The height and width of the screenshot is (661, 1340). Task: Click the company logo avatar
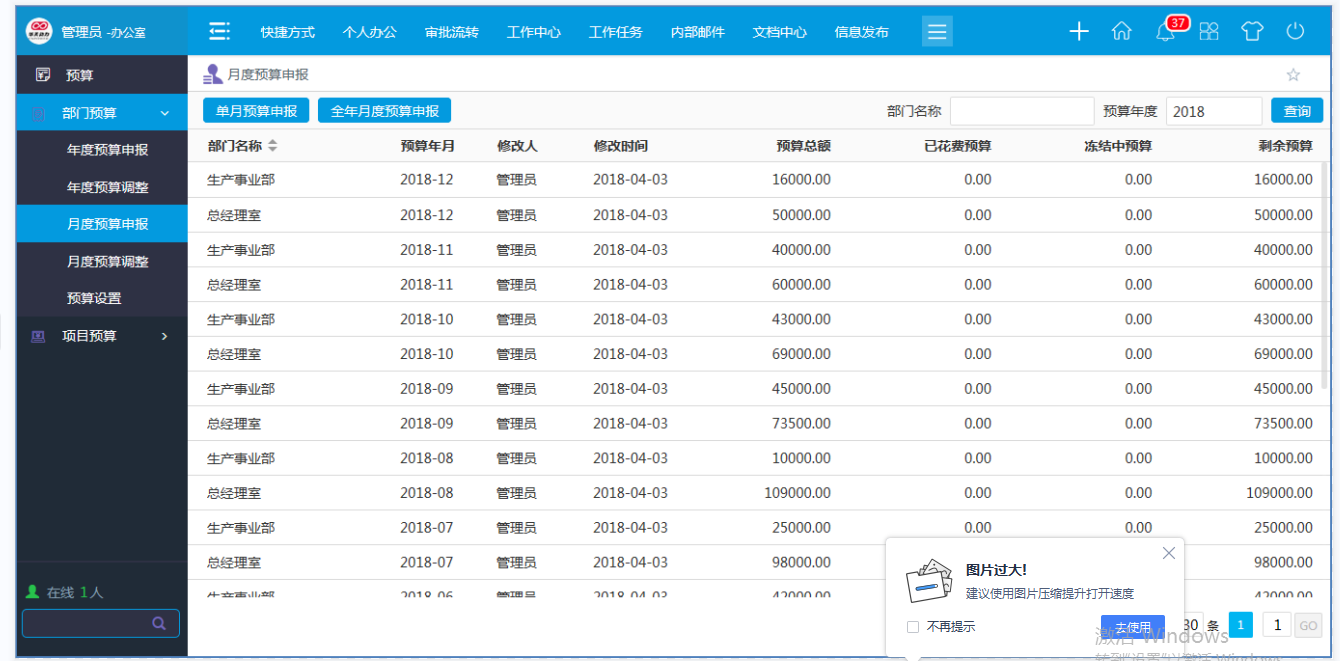[x=39, y=32]
